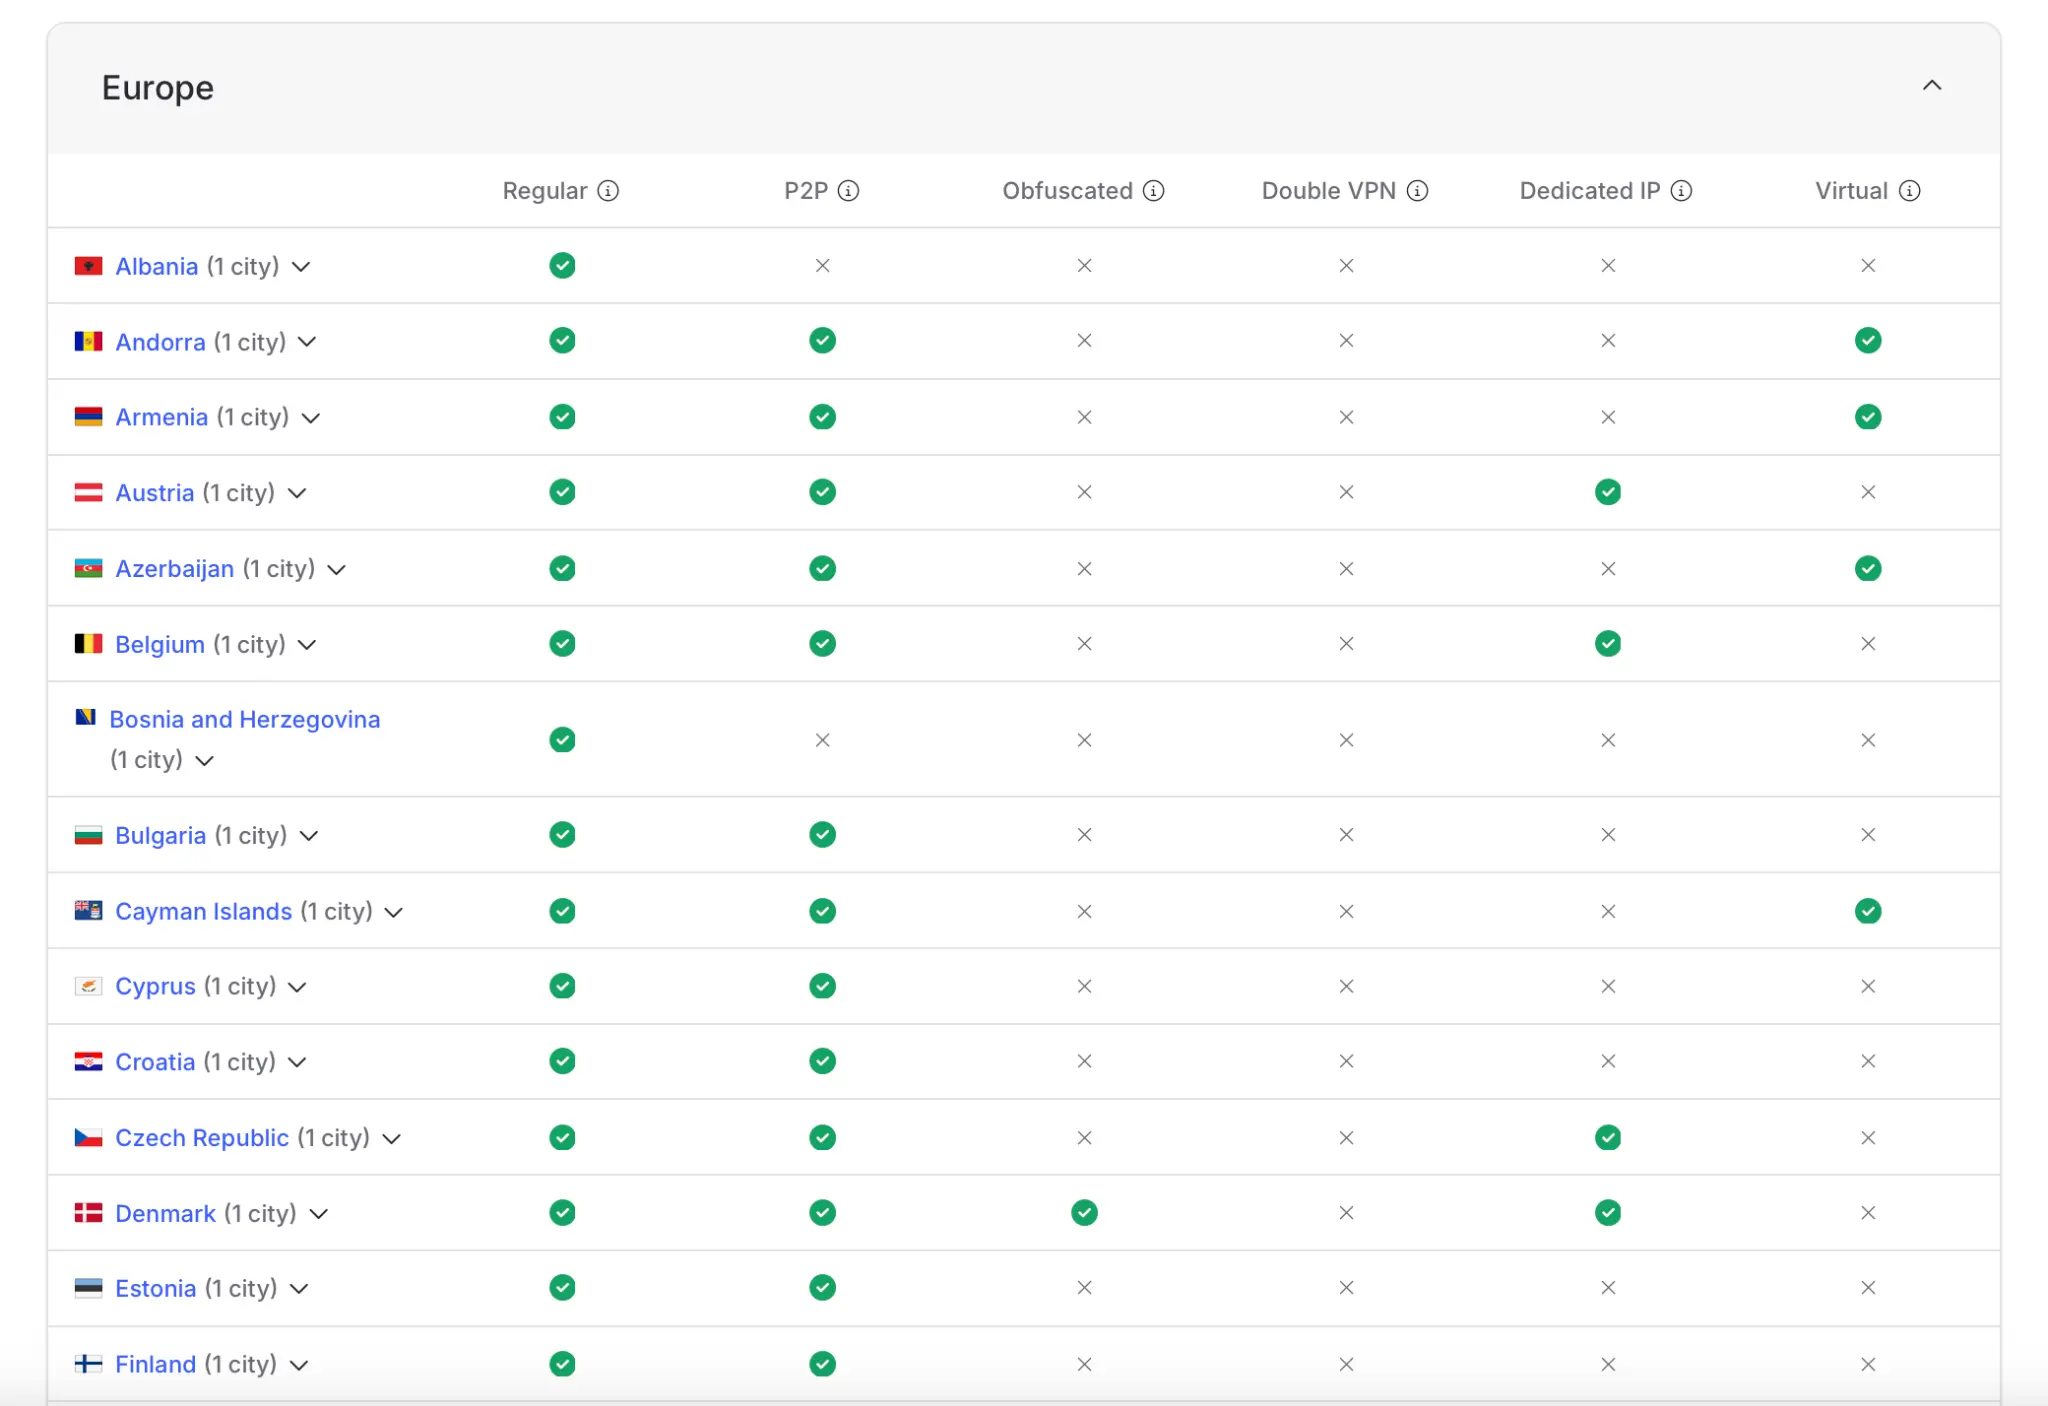The width and height of the screenshot is (2048, 1406).
Task: Open the Croatia country link
Action: click(155, 1062)
